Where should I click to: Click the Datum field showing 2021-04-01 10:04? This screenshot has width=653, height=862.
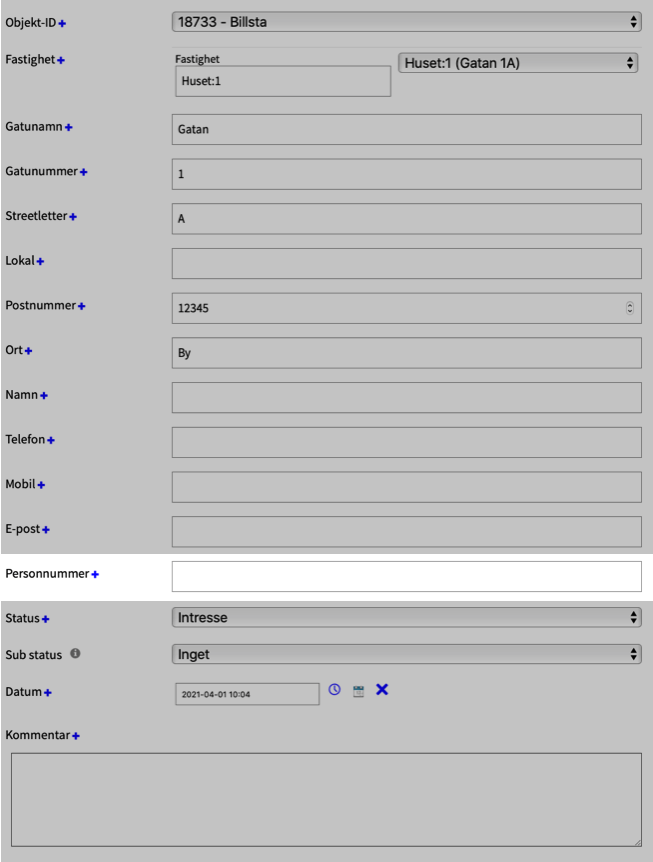pos(247,693)
